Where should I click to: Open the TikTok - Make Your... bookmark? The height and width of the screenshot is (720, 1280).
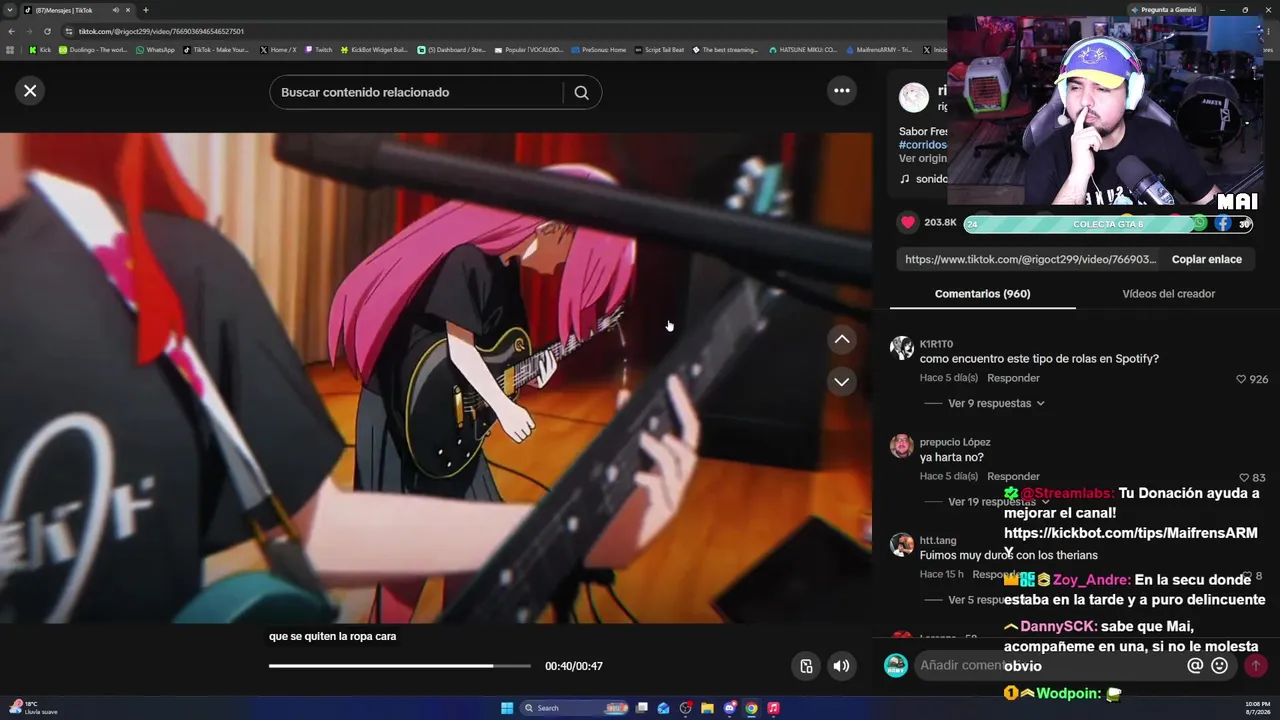pyautogui.click(x=216, y=49)
